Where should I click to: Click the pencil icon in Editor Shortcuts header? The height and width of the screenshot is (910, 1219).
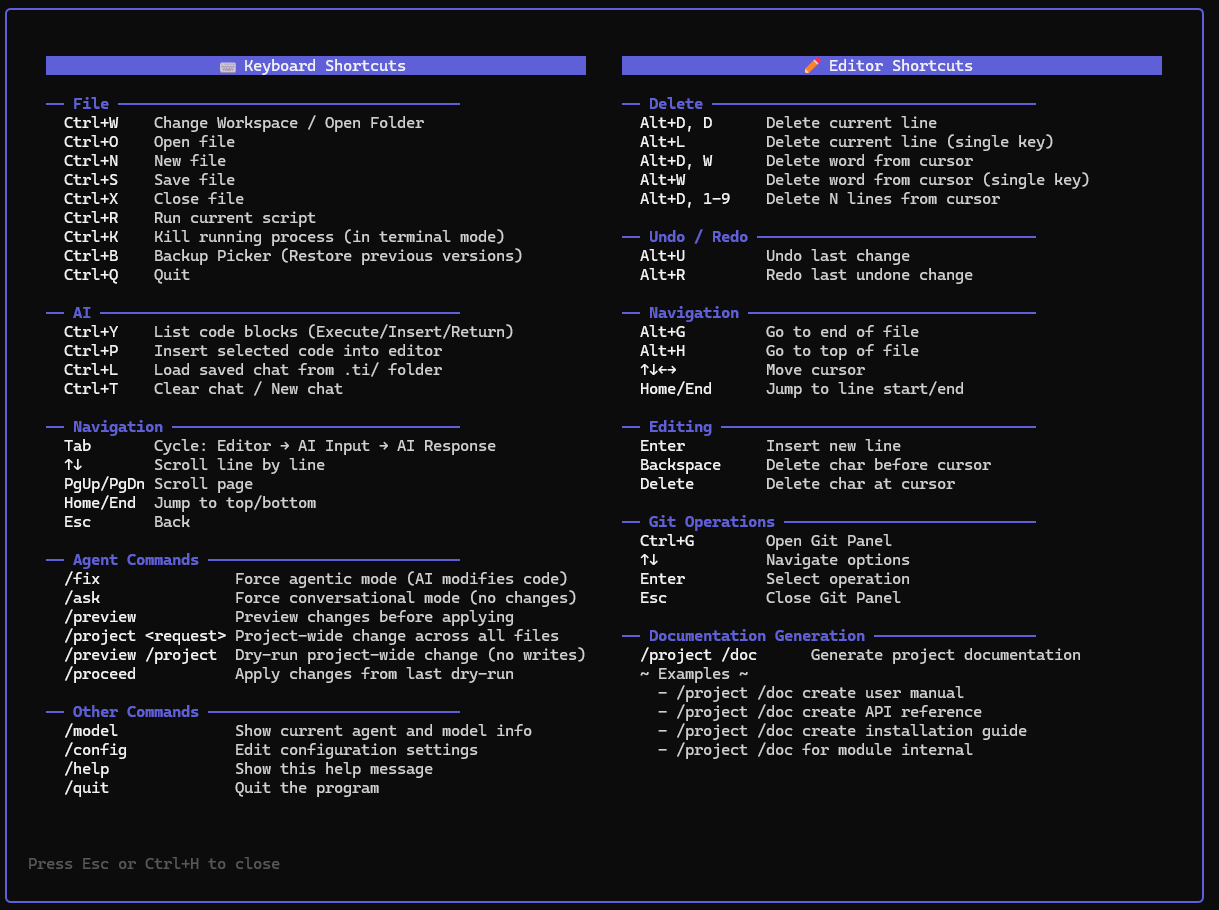pos(811,65)
